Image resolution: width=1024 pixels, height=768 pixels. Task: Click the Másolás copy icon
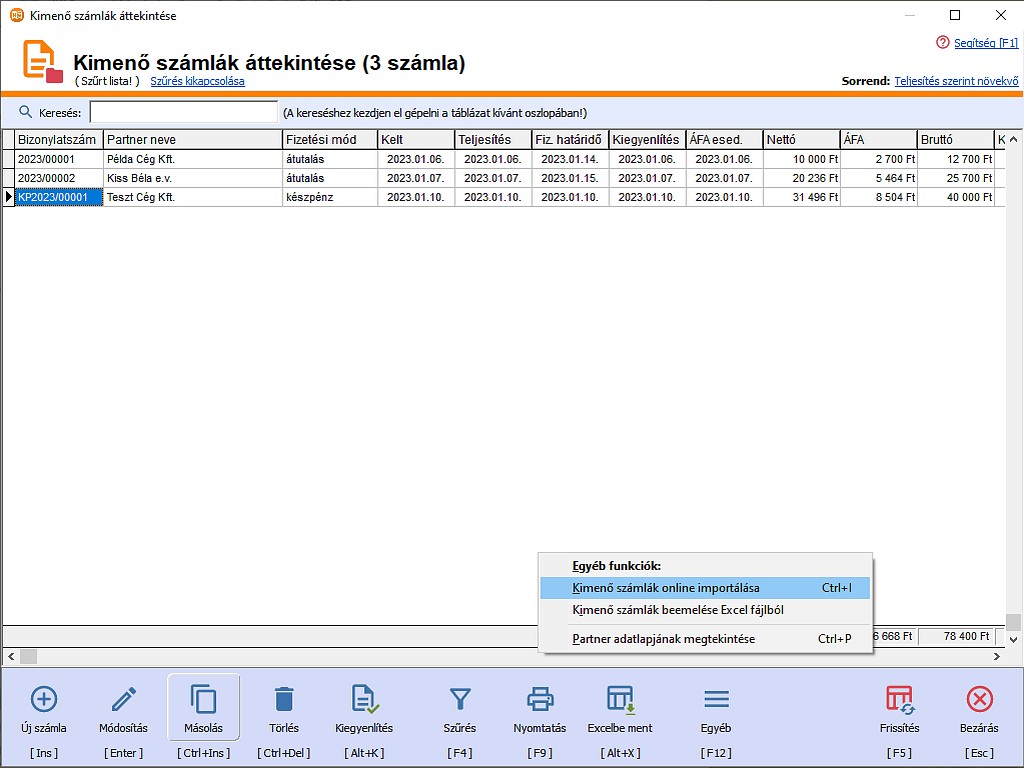204,699
